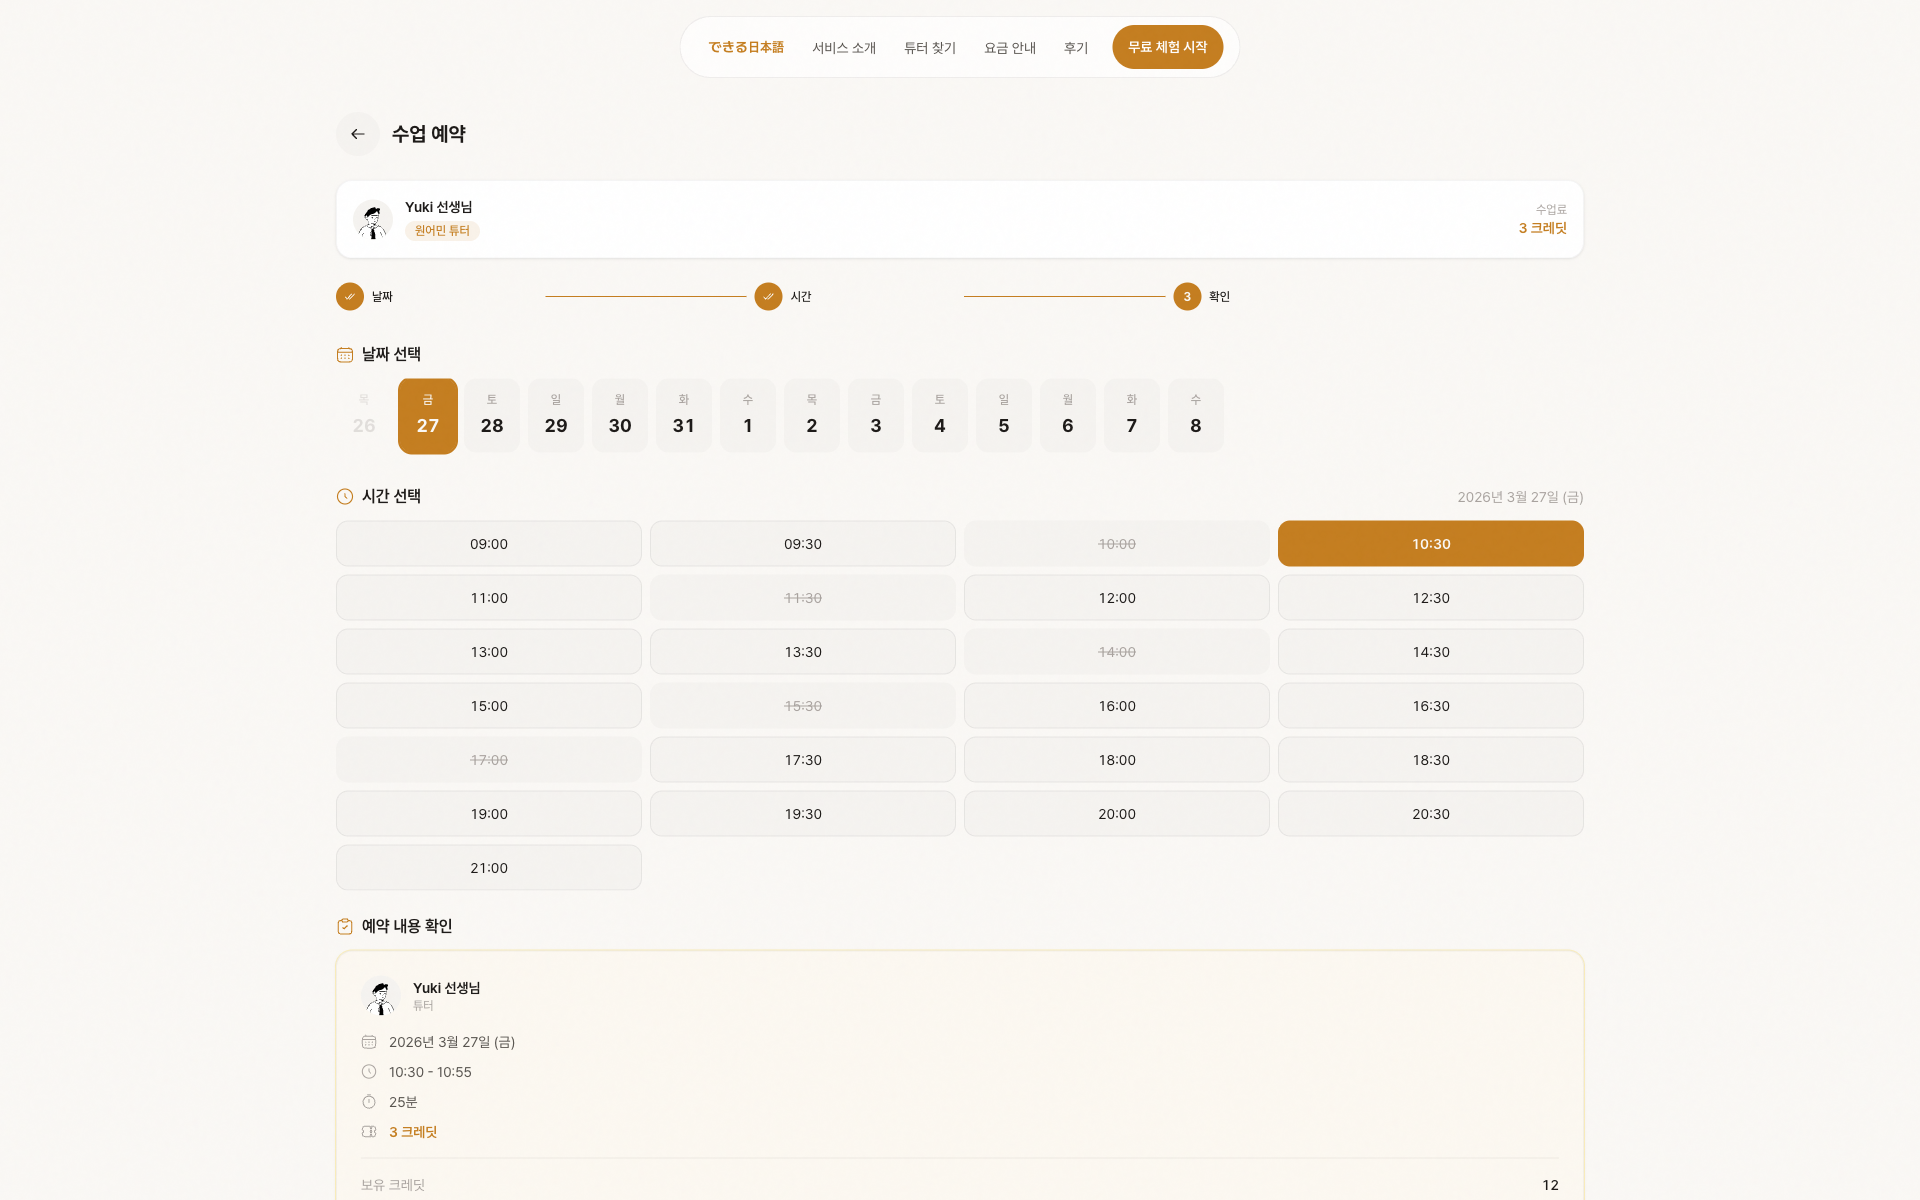
Task: Pick the 21:00 time slot
Action: click(489, 868)
